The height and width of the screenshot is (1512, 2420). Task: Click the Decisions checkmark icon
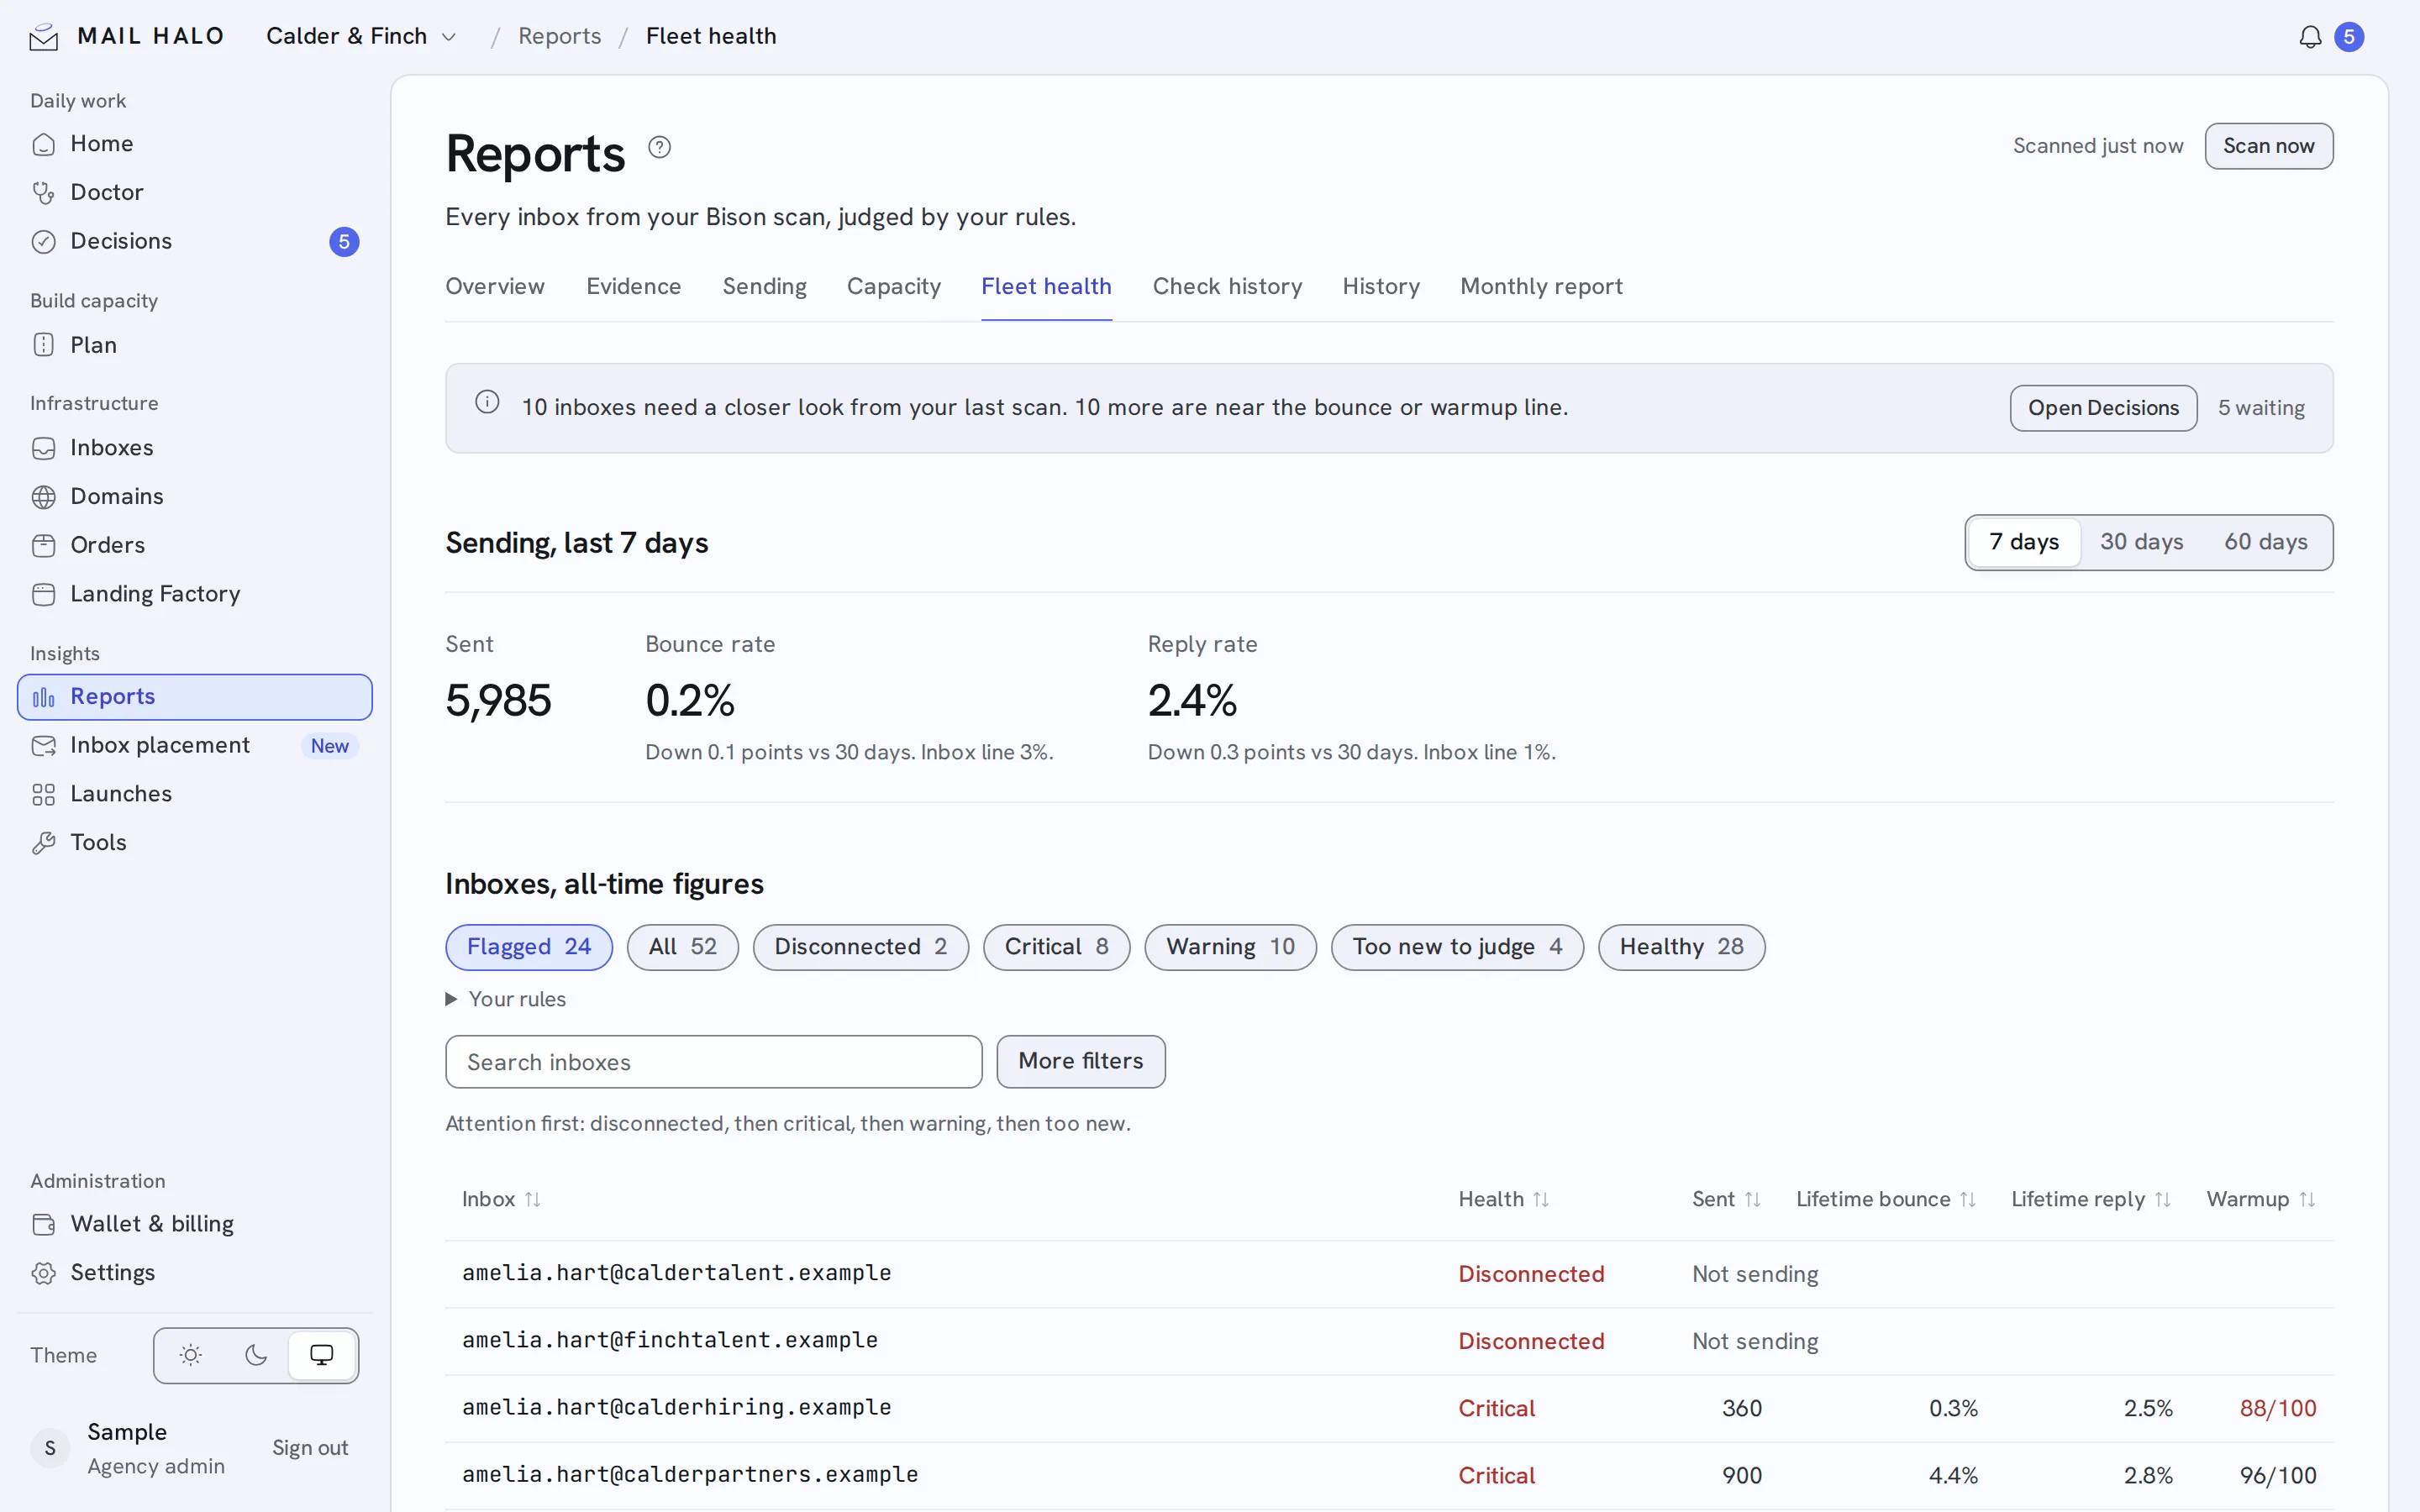(x=43, y=241)
